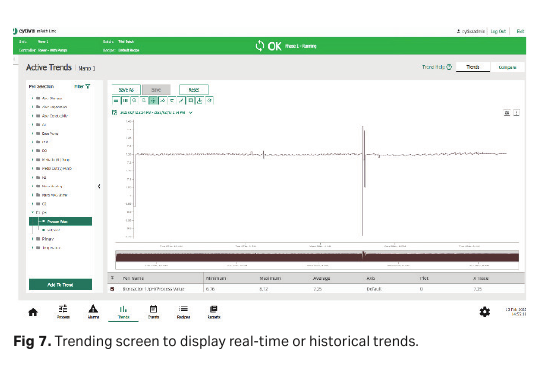Click the last icon in chart toolbar
The width and height of the screenshot is (535, 385).
click(x=209, y=101)
